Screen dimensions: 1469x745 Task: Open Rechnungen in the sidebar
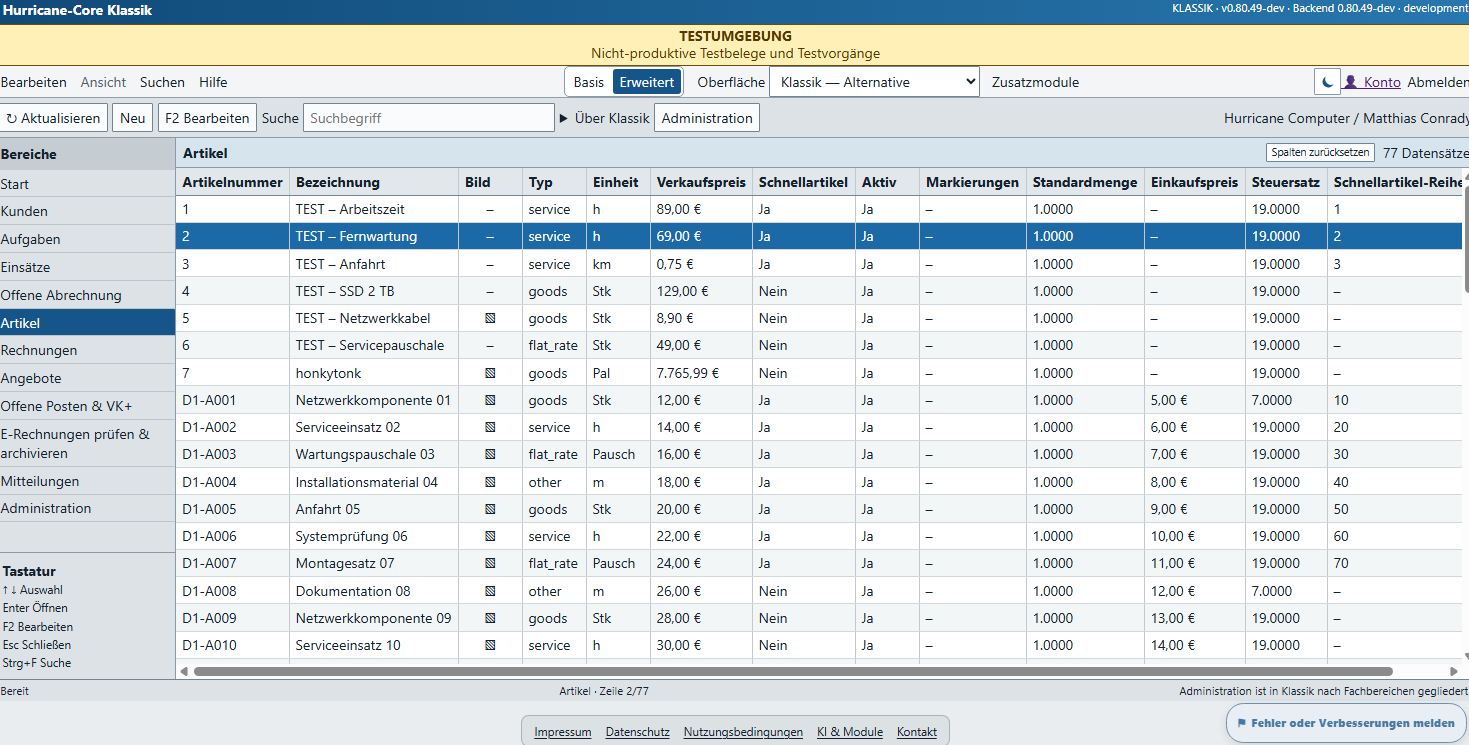coord(88,350)
